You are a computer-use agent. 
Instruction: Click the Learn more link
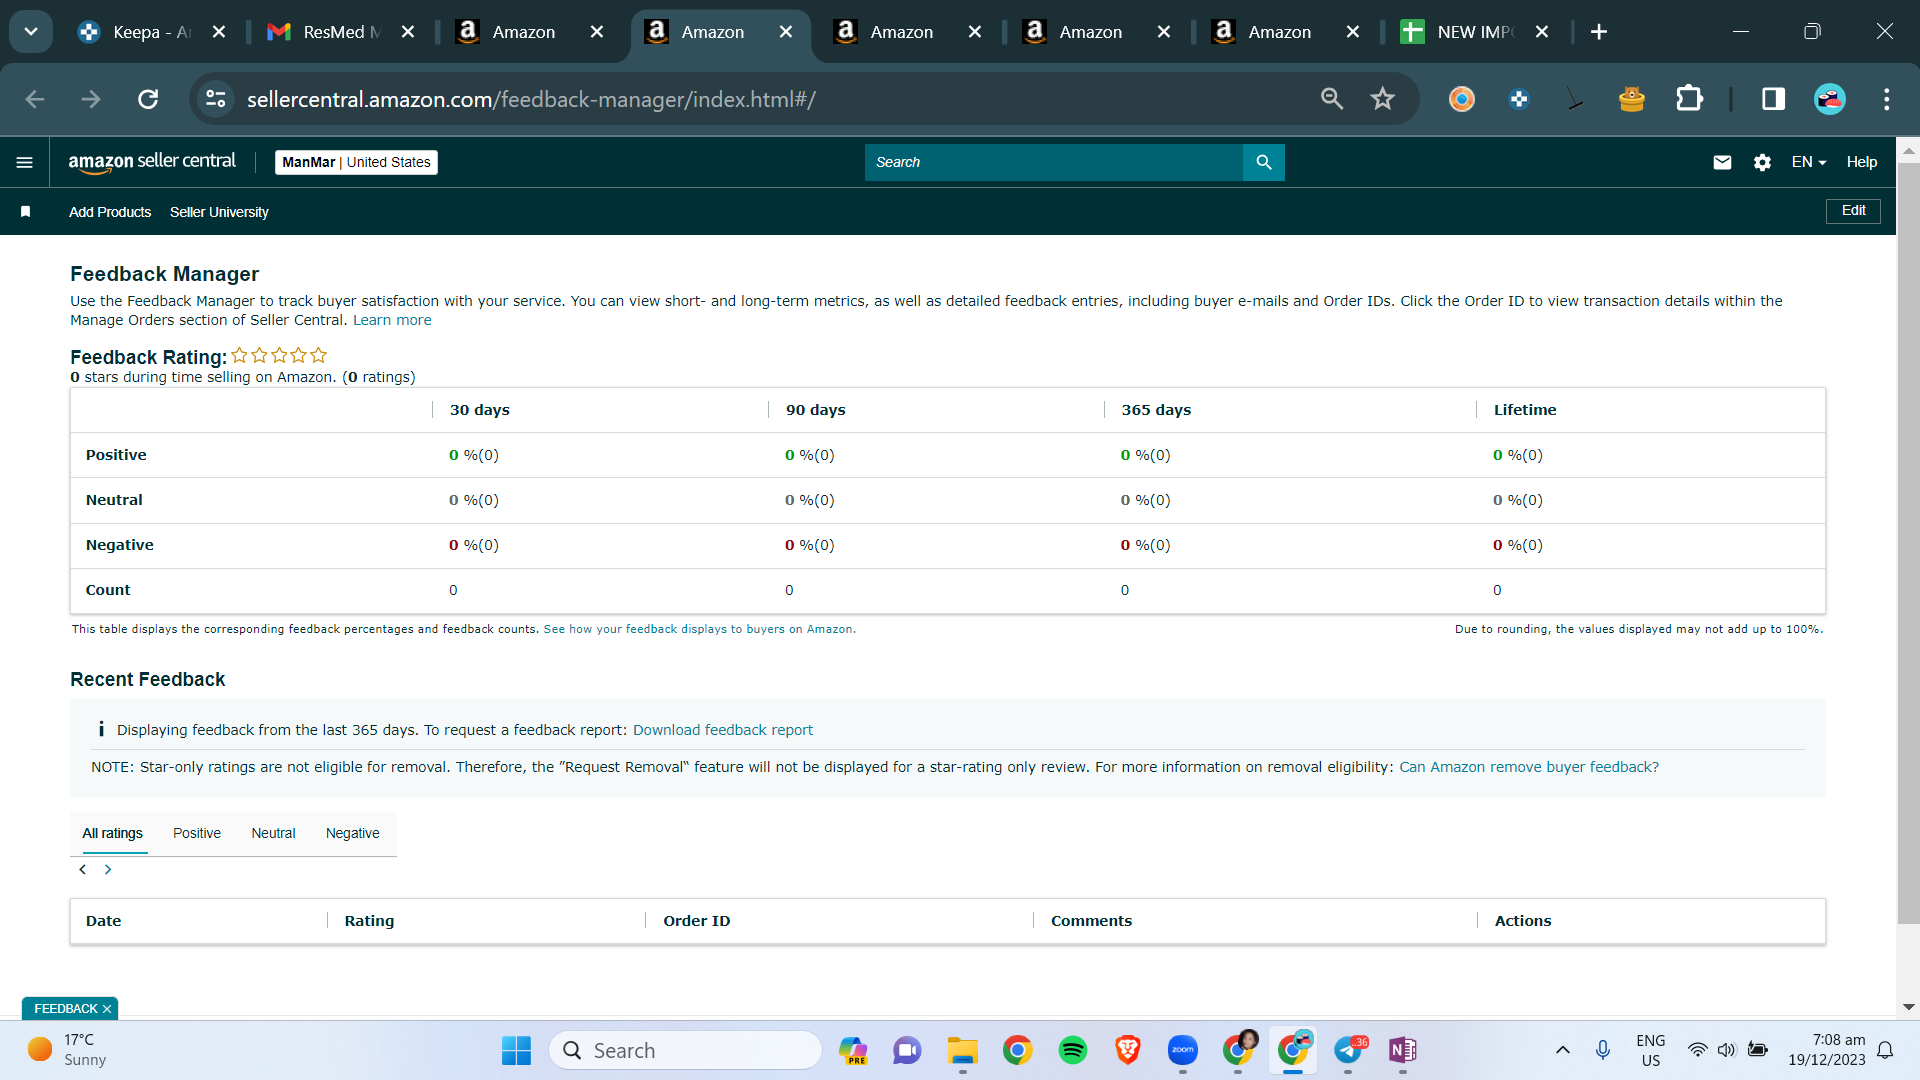pos(392,320)
